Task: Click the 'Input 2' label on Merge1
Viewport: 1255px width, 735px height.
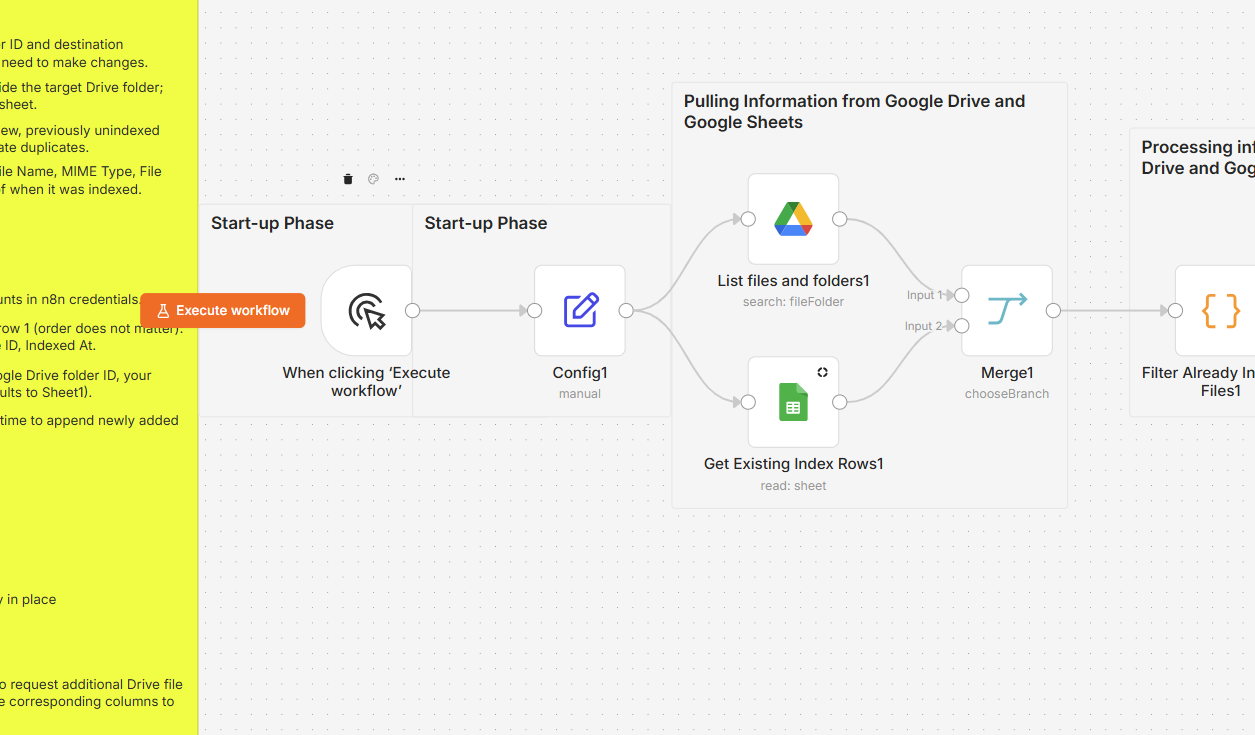Action: [924, 326]
